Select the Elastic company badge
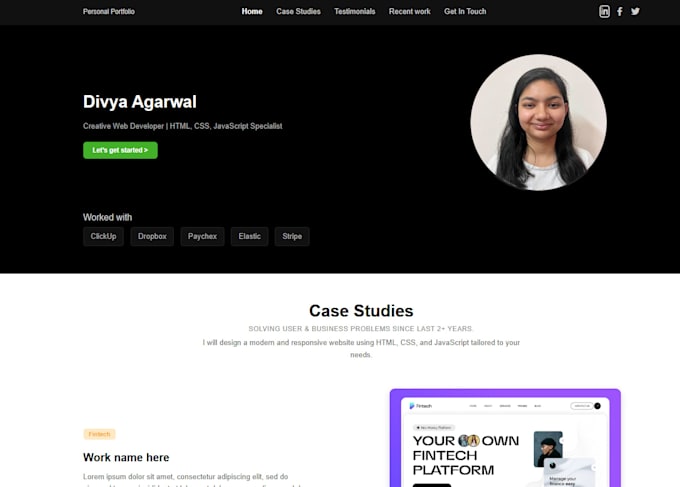Image resolution: width=680 pixels, height=487 pixels. pos(249,236)
